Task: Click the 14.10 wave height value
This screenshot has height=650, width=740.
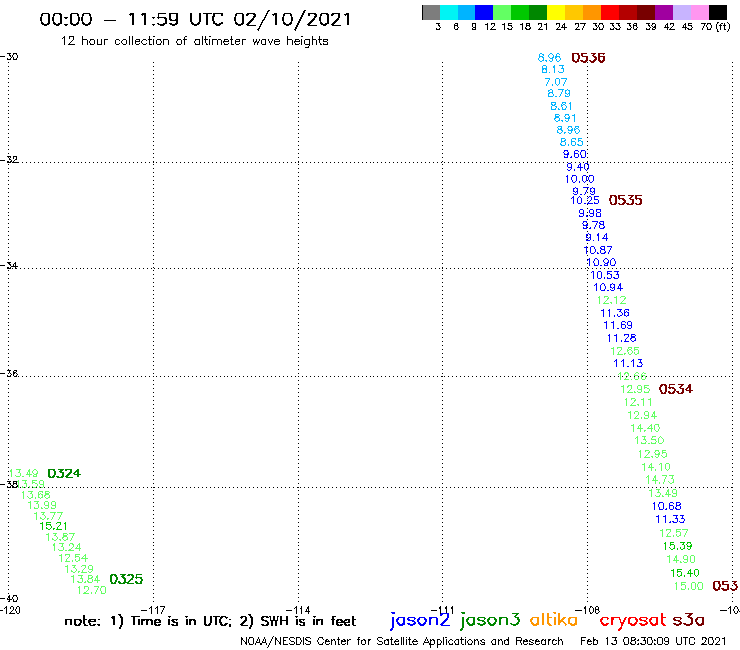Action: click(x=656, y=467)
